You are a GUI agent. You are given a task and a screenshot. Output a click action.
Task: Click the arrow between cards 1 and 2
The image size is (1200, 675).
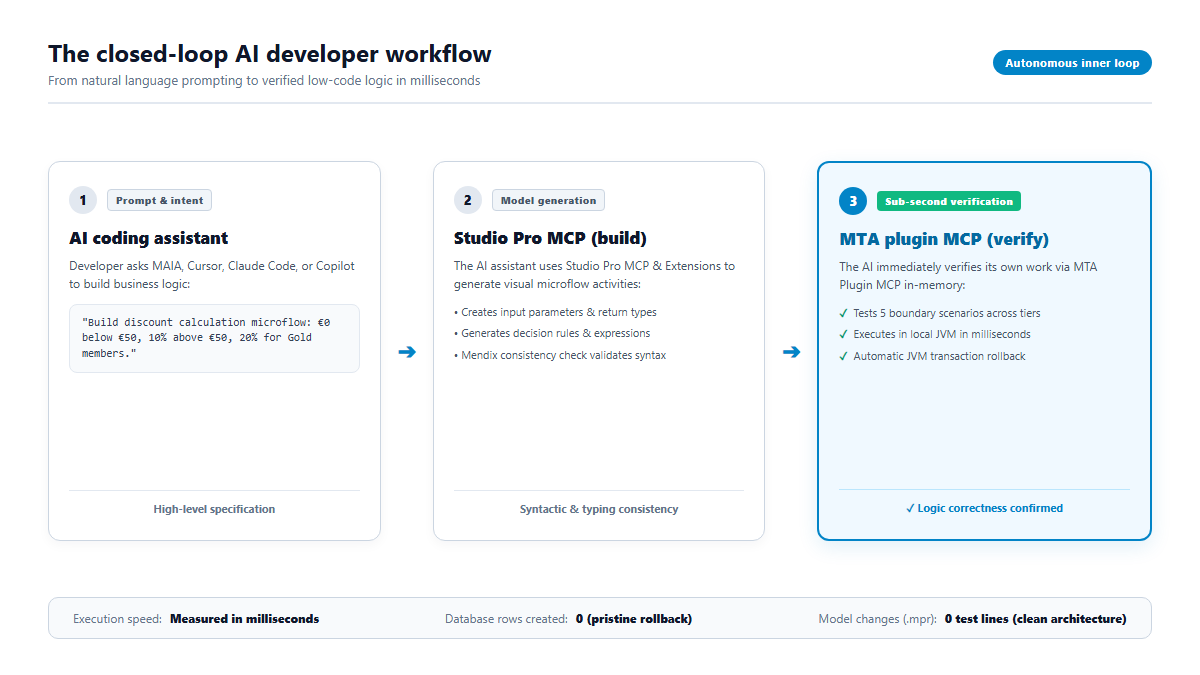[x=407, y=352]
